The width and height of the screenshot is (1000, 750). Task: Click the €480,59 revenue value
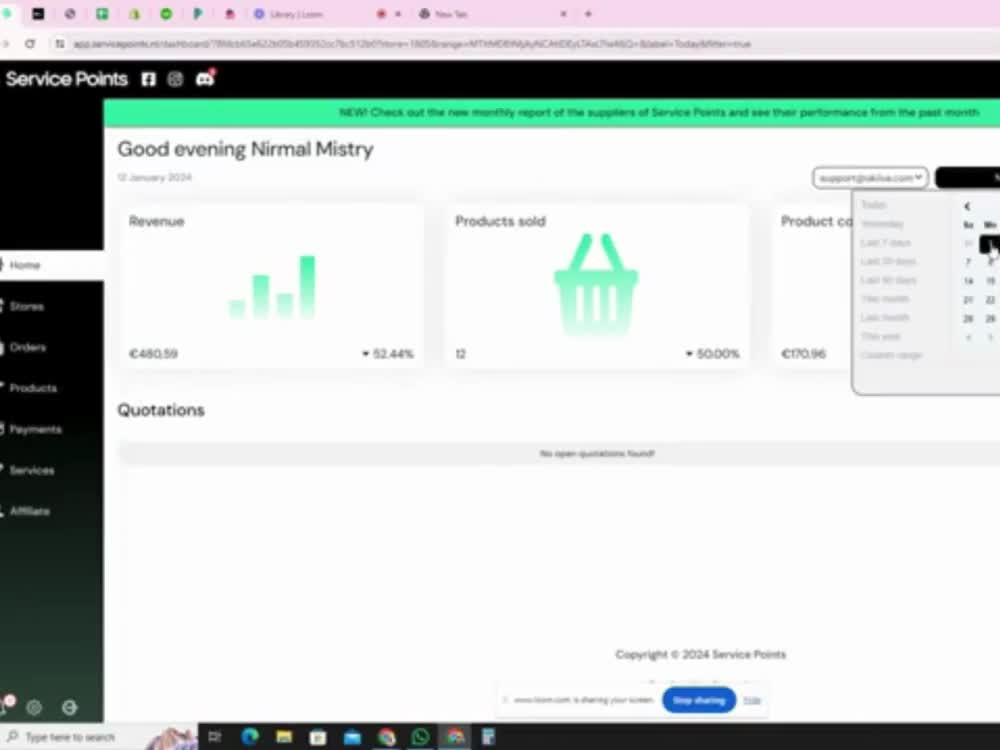pyautogui.click(x=153, y=354)
